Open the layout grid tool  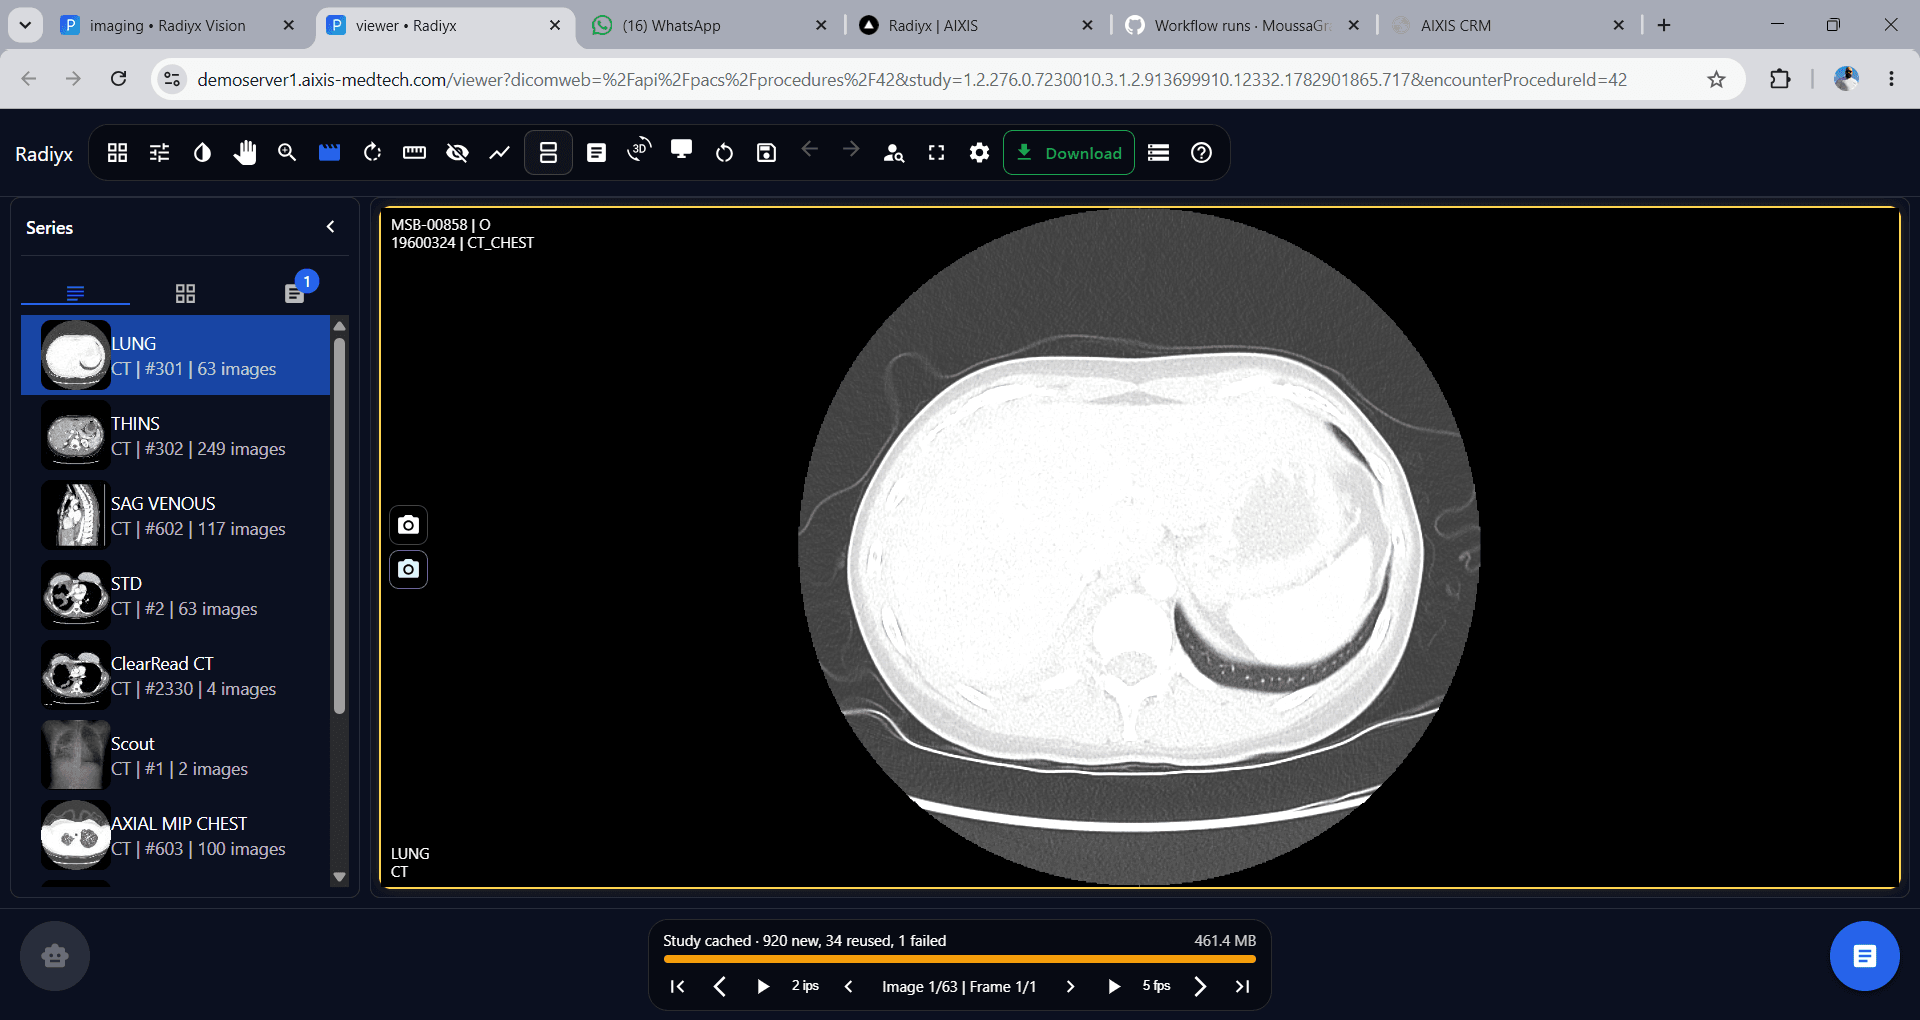117,153
